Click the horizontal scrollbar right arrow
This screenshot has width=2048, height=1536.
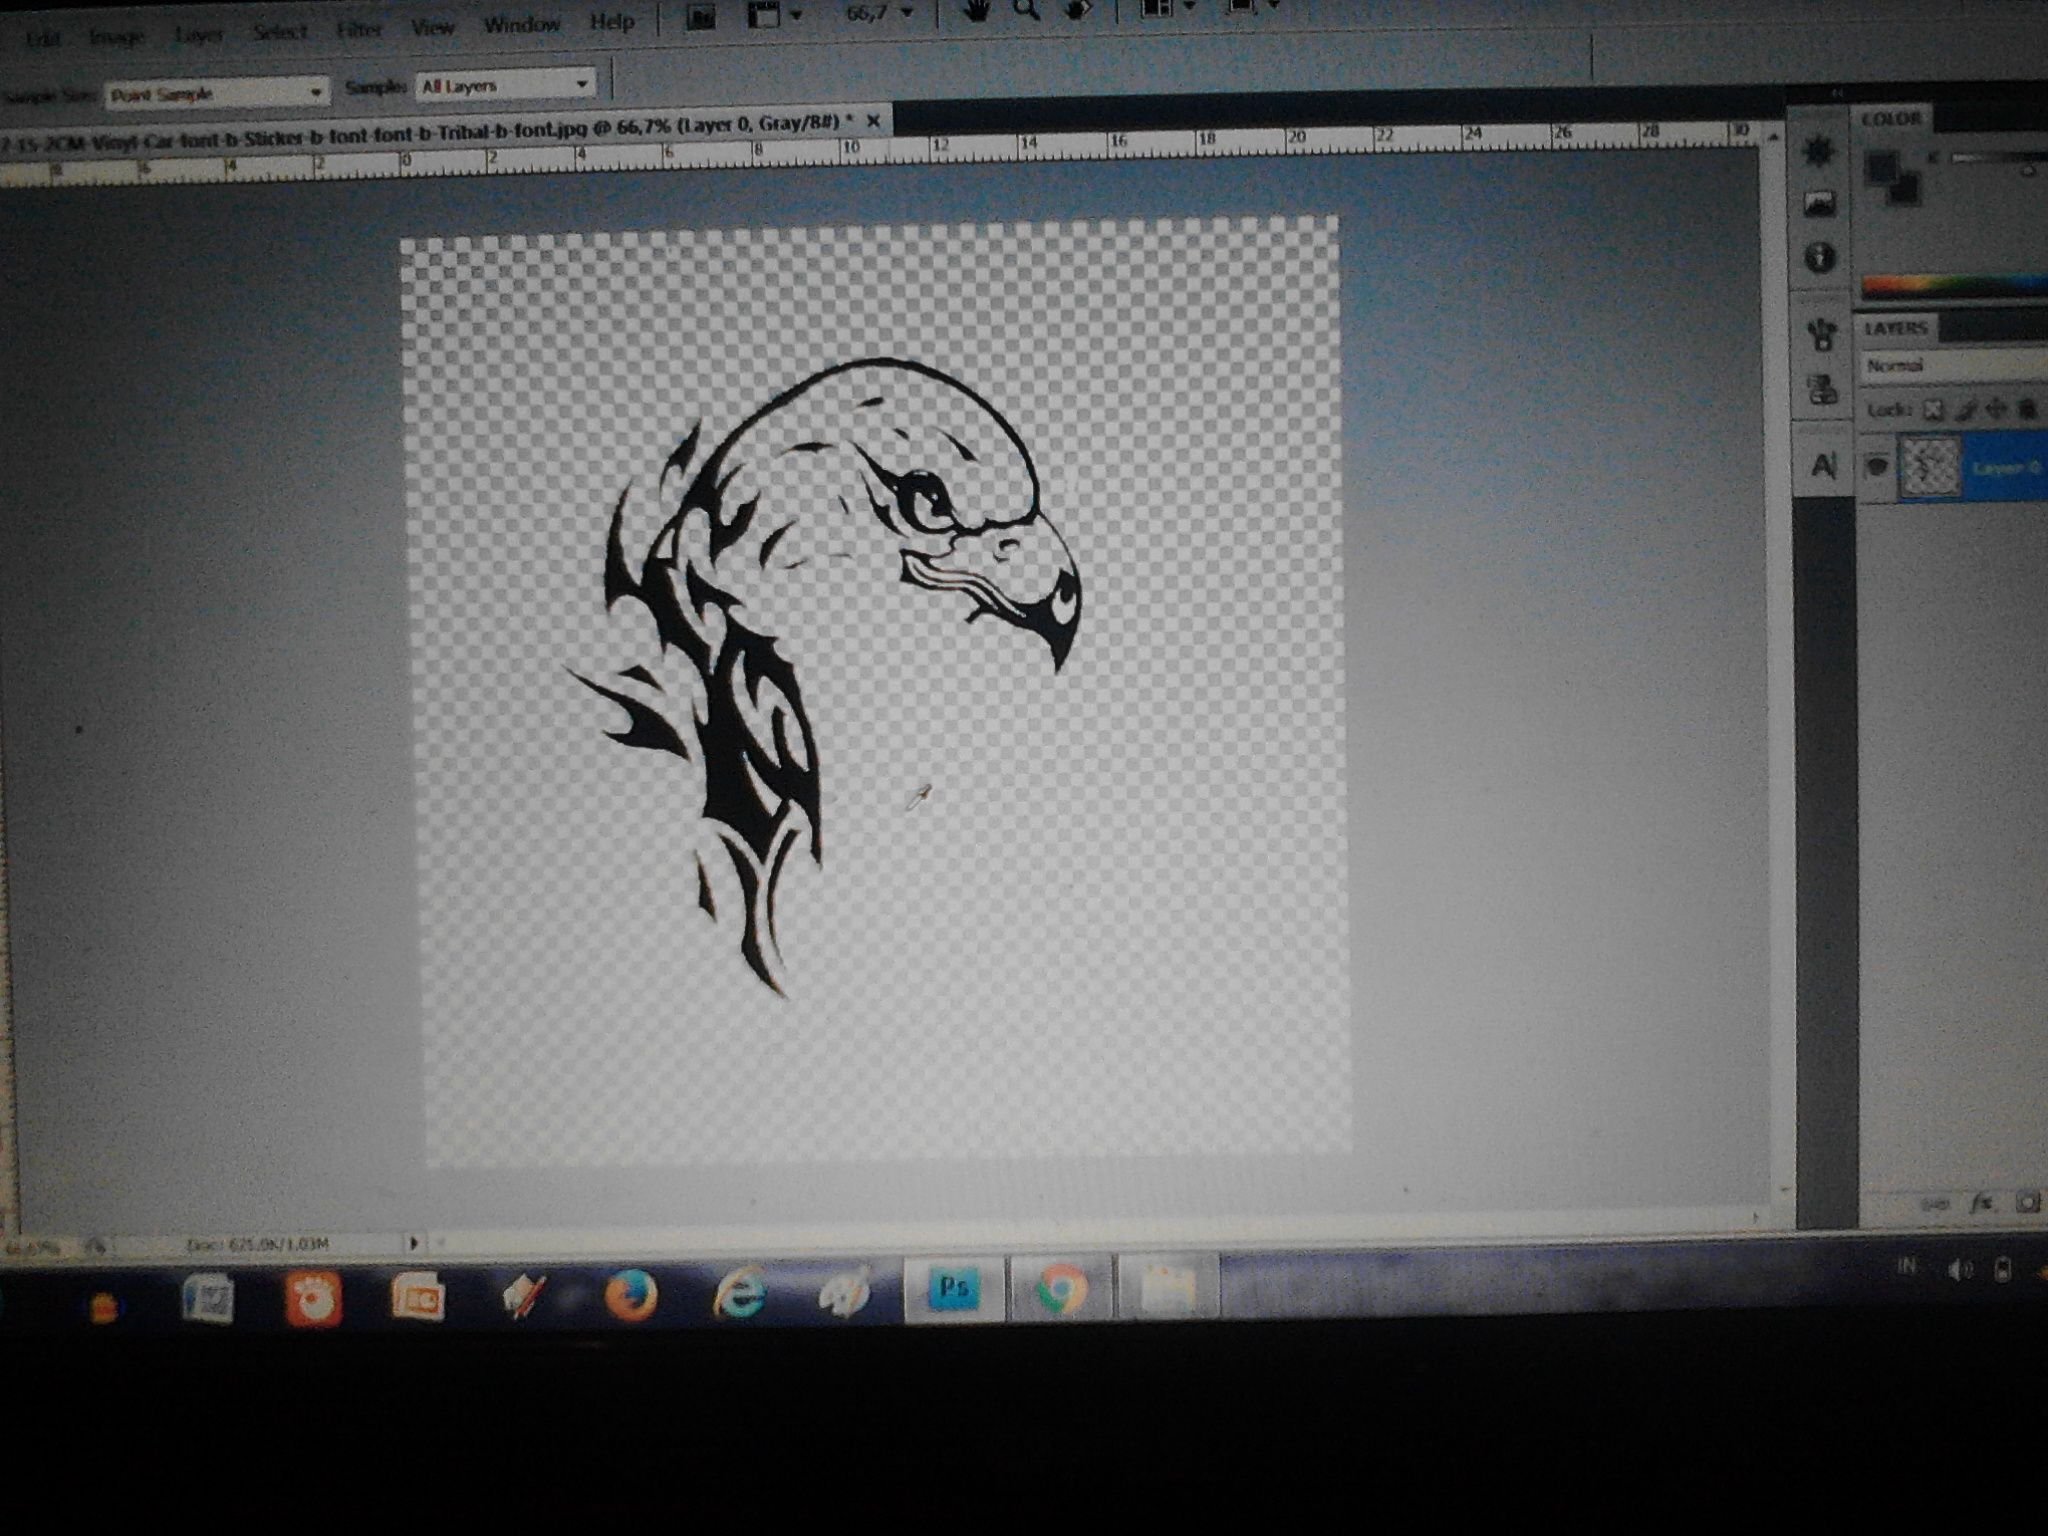click(1755, 1217)
